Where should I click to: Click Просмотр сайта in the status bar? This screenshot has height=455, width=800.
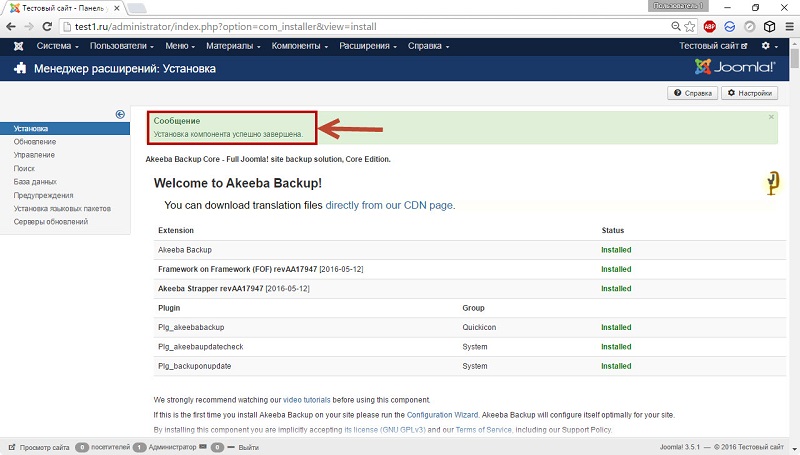pos(39,447)
